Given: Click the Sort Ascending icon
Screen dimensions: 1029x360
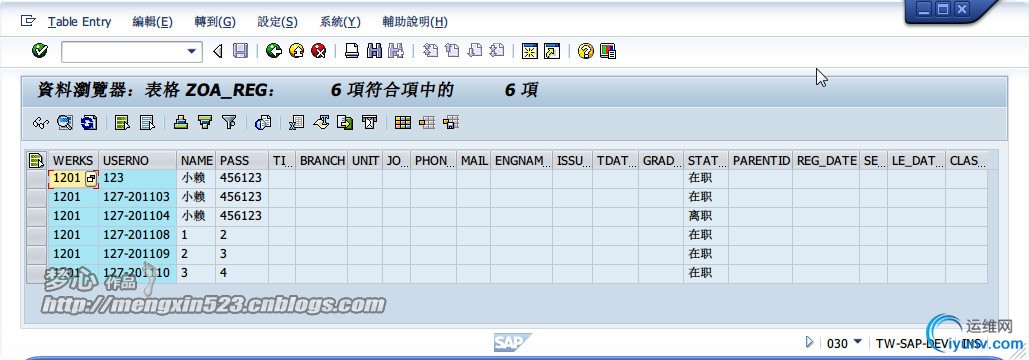Looking at the screenshot, I should click(x=181, y=123).
